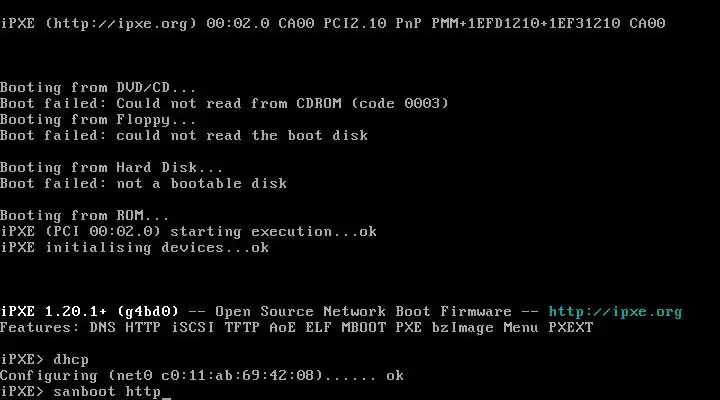Click the CDROM code 0003 error line
The height and width of the screenshot is (400, 720).
(224, 104)
